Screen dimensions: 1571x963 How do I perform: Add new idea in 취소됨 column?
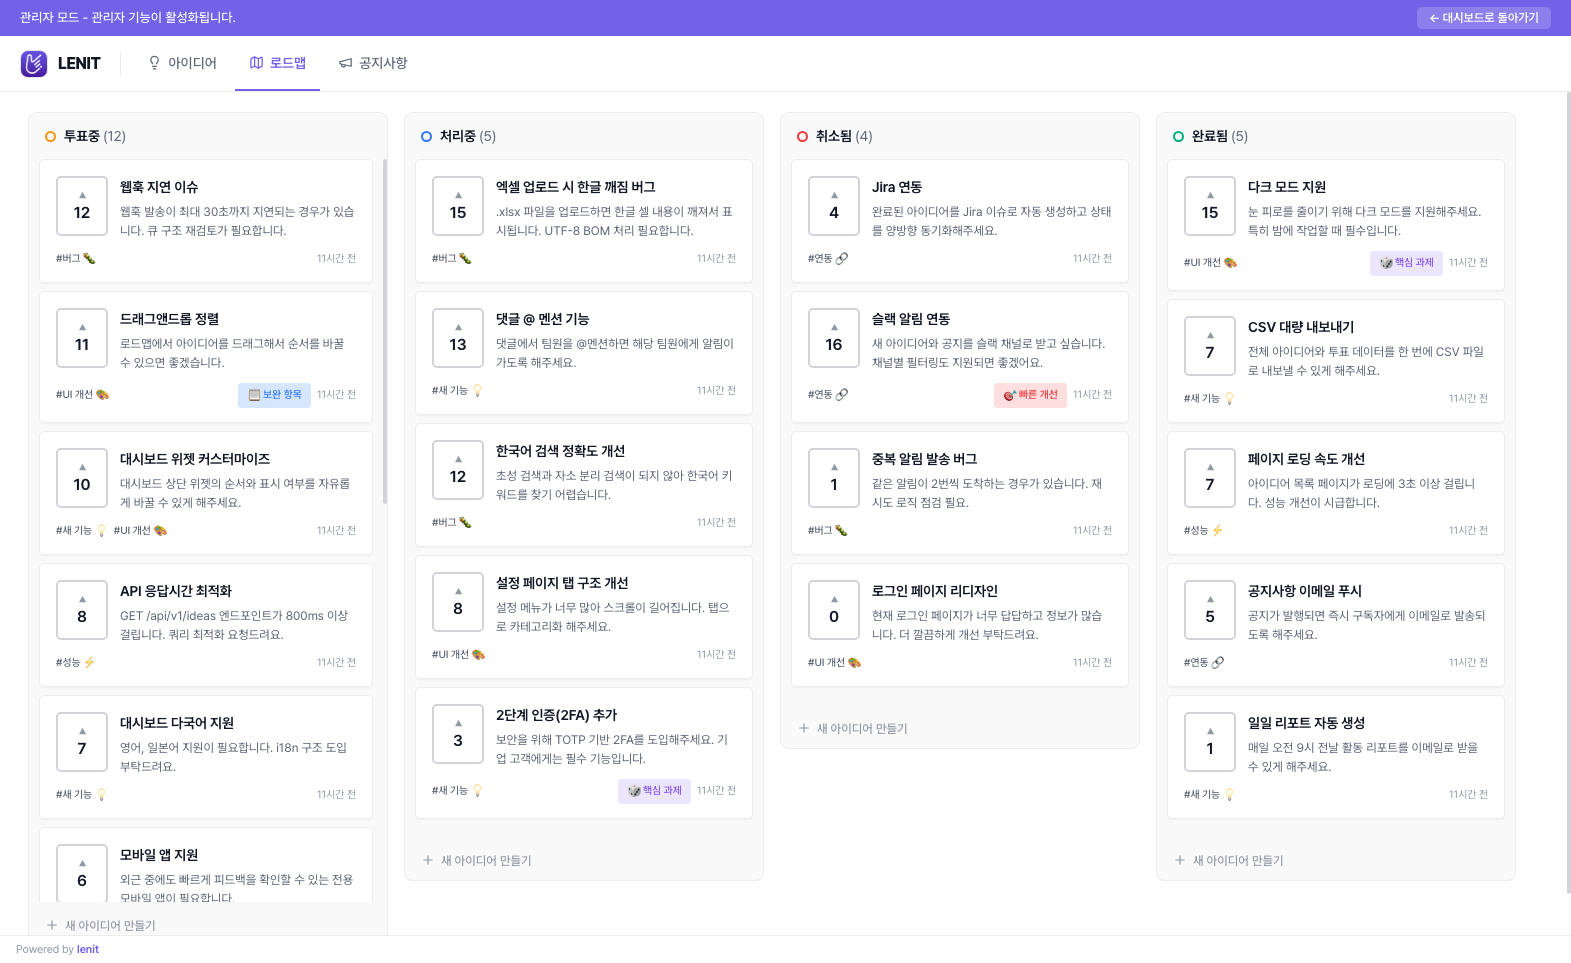coord(853,728)
